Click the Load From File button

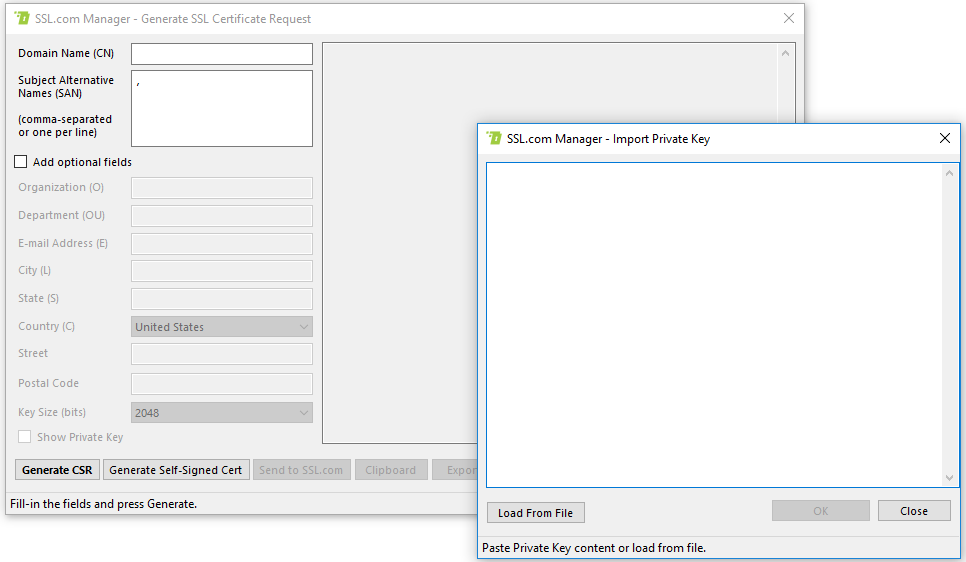coord(535,513)
